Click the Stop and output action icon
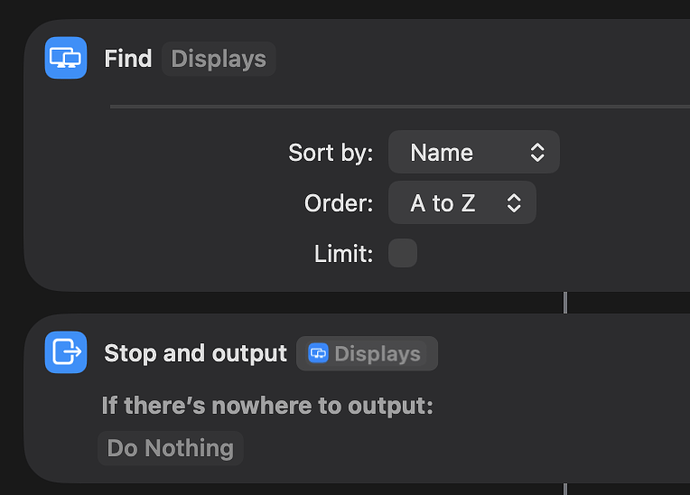This screenshot has height=495, width=690. [x=66, y=353]
